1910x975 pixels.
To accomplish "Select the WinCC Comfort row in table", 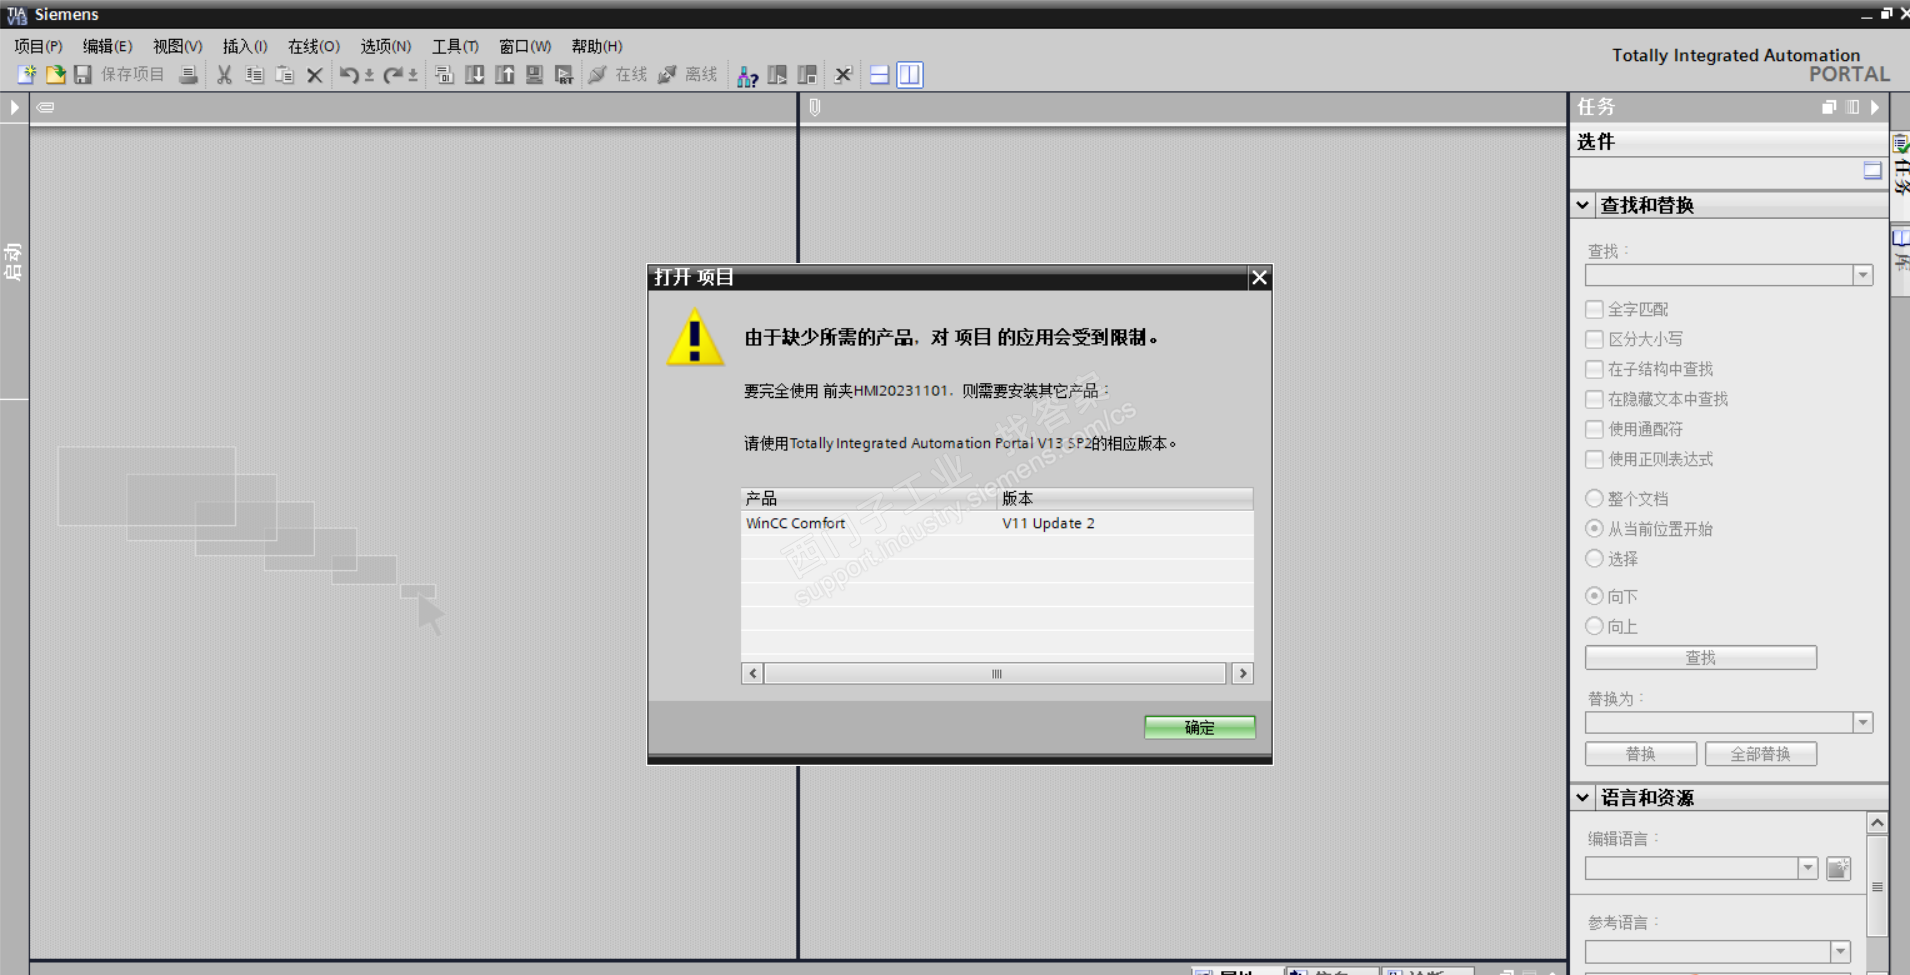I will (997, 523).
